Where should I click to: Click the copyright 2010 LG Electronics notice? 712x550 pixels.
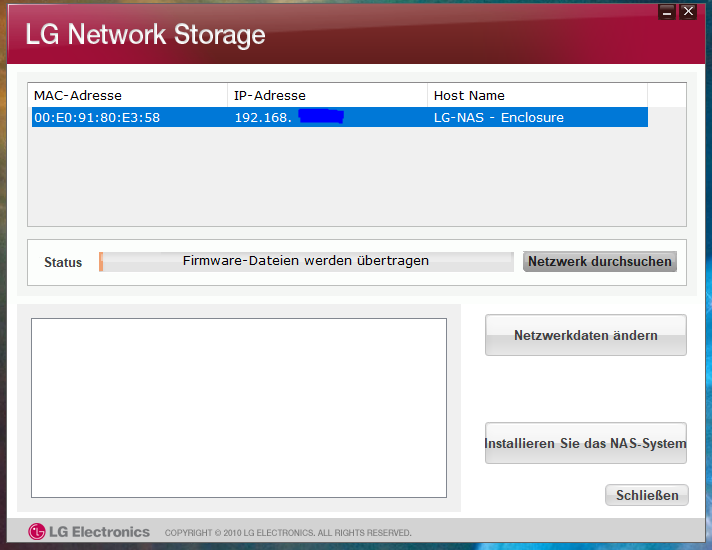(288, 533)
